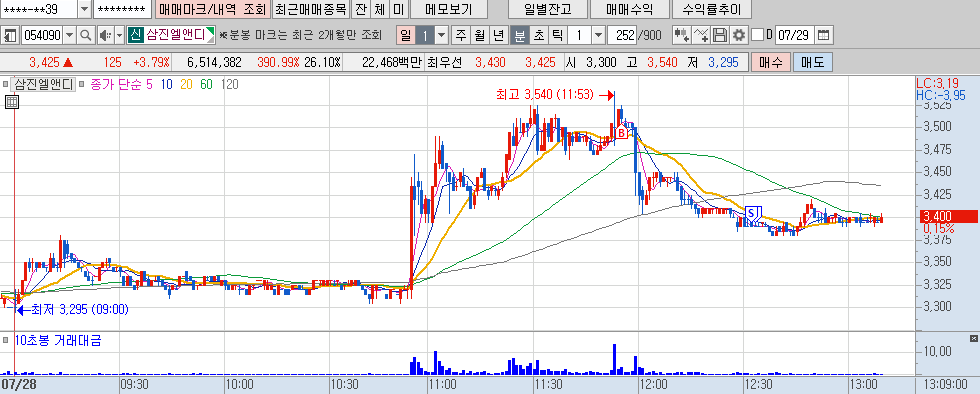Expand the account number dropdown arrow
980x394 pixels.
click(x=84, y=9)
